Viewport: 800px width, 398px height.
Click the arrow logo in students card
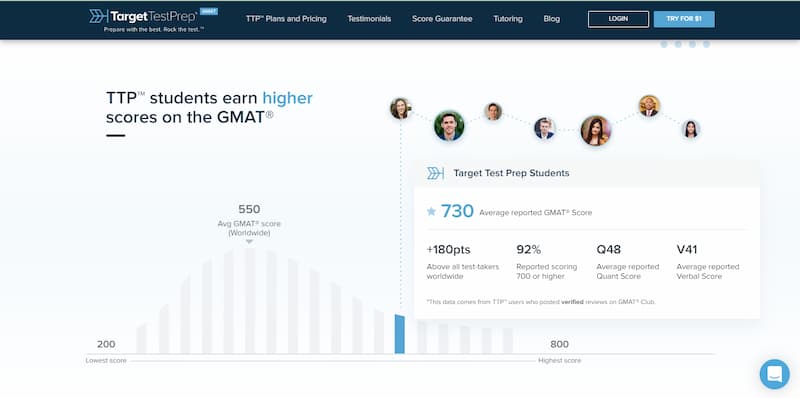(x=435, y=173)
